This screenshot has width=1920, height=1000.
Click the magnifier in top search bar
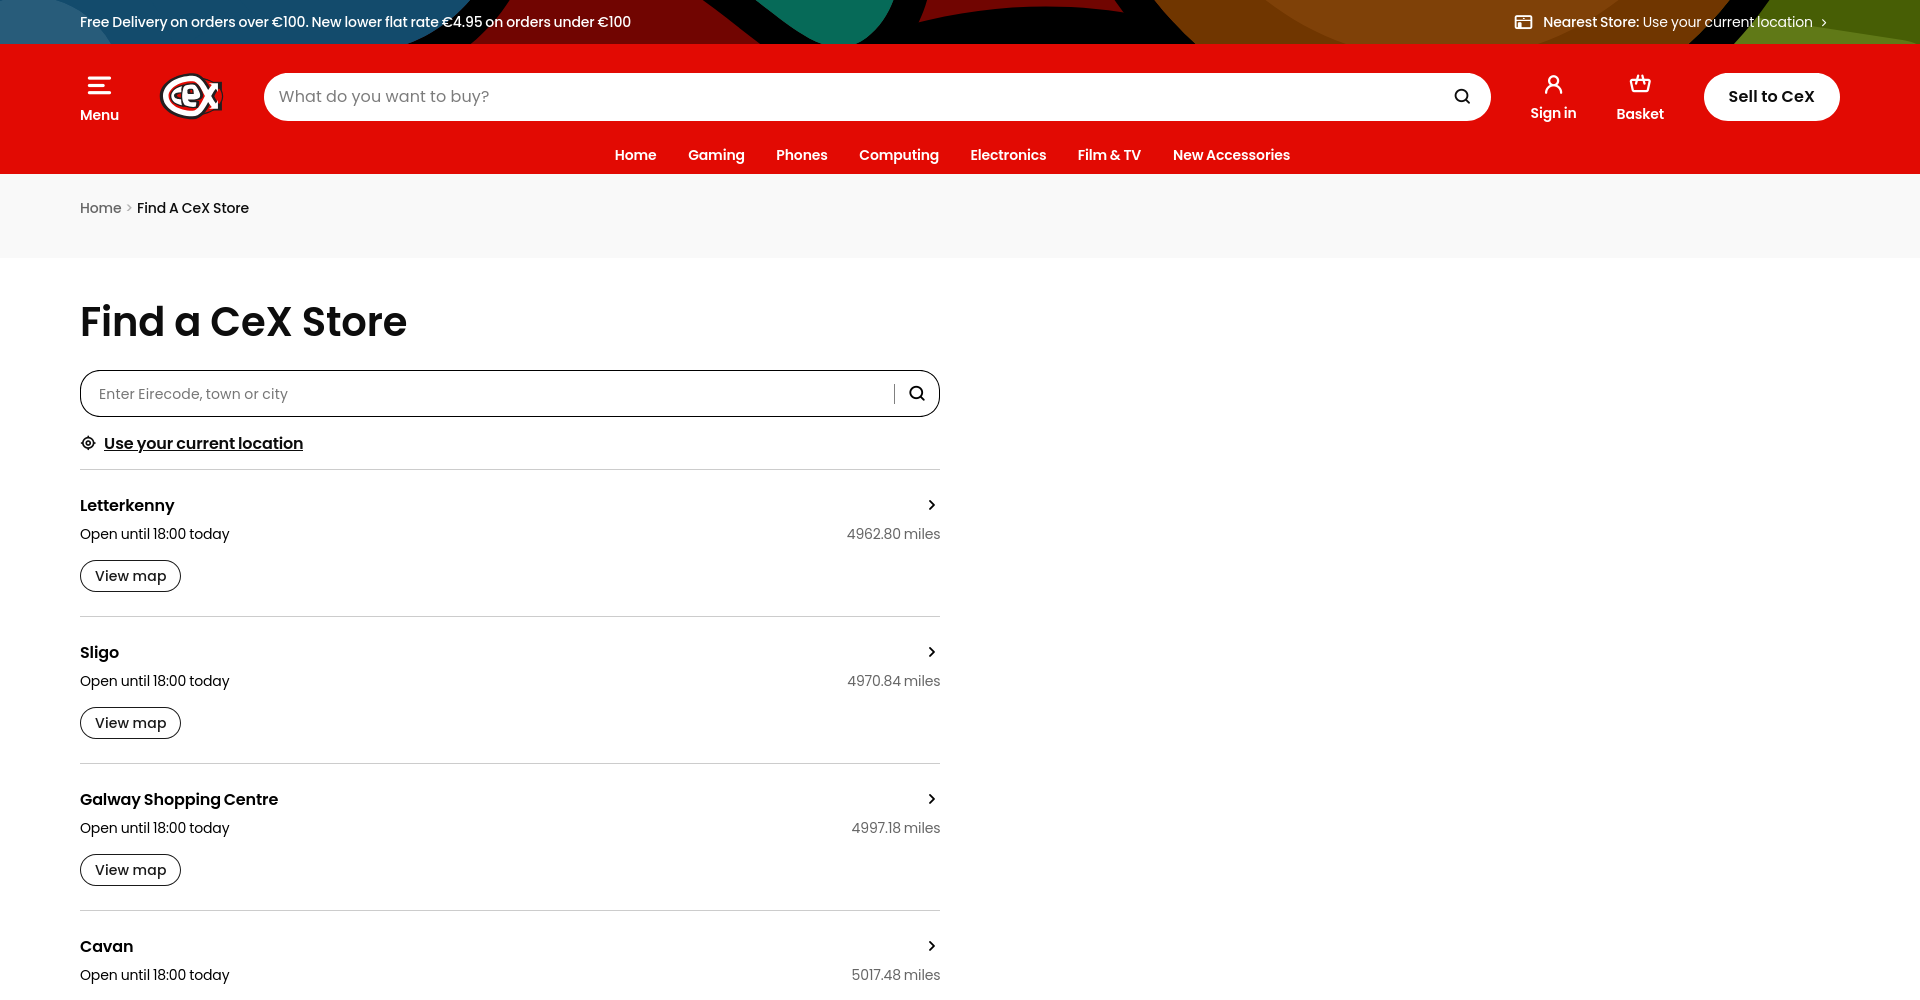[1462, 97]
